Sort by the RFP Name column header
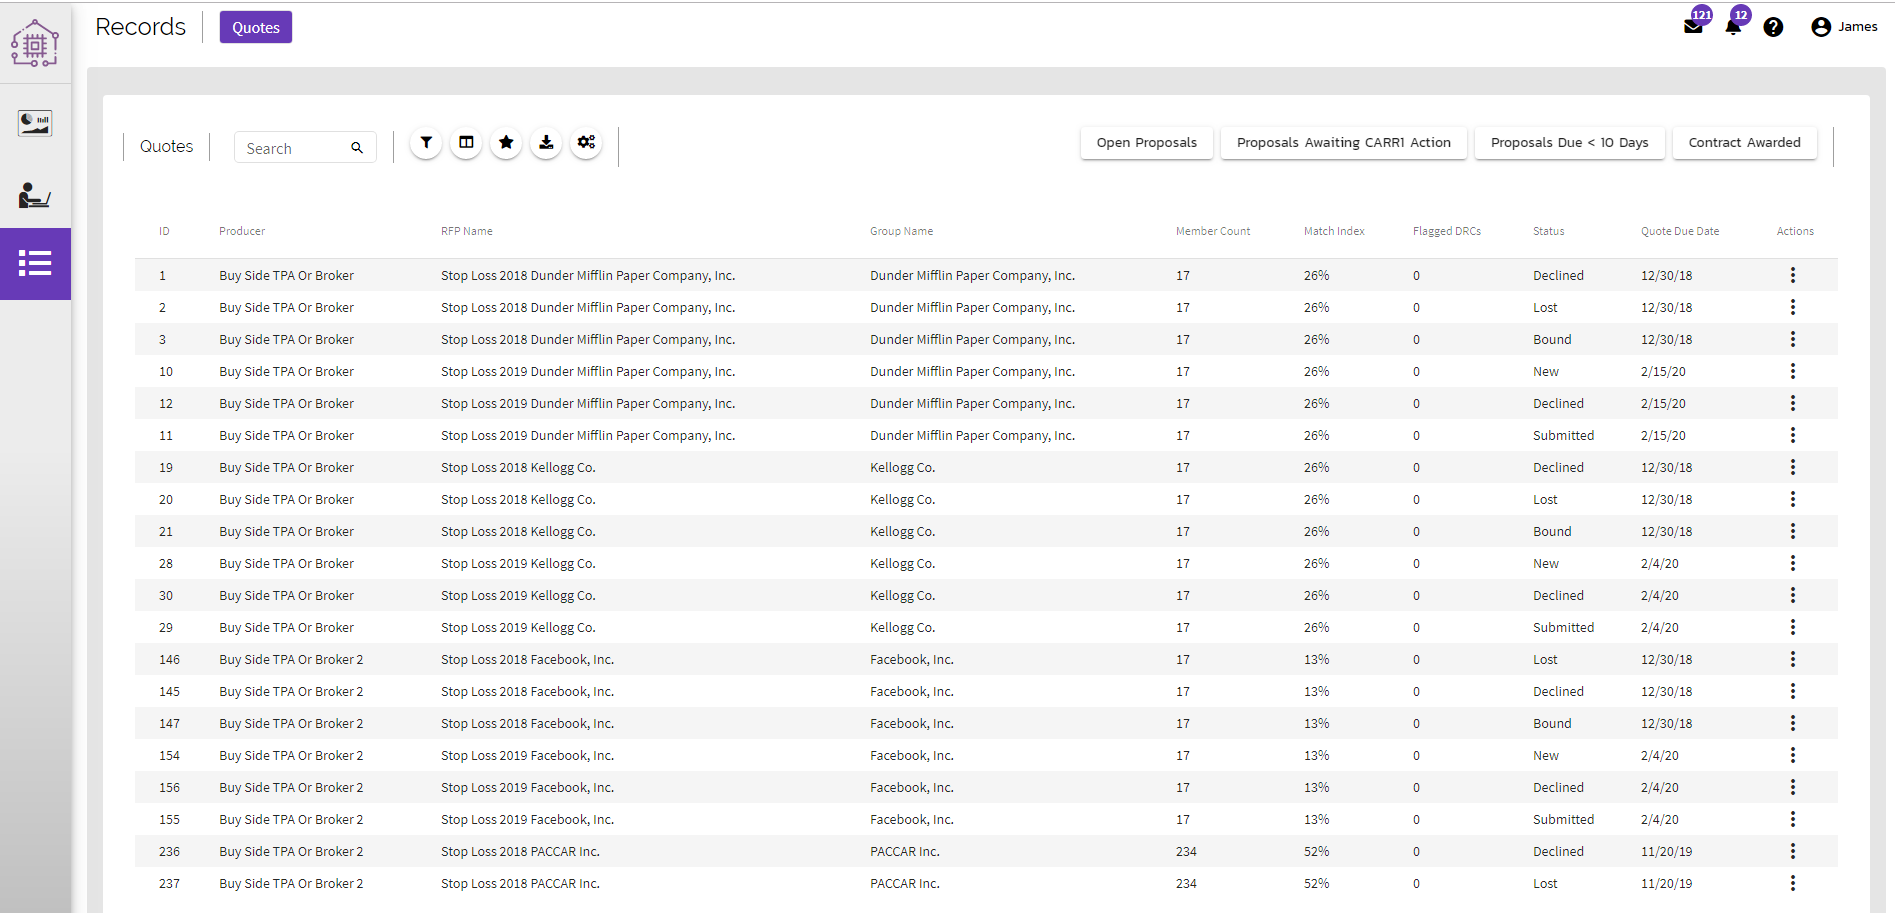Screen dimensions: 1895x913 467,231
